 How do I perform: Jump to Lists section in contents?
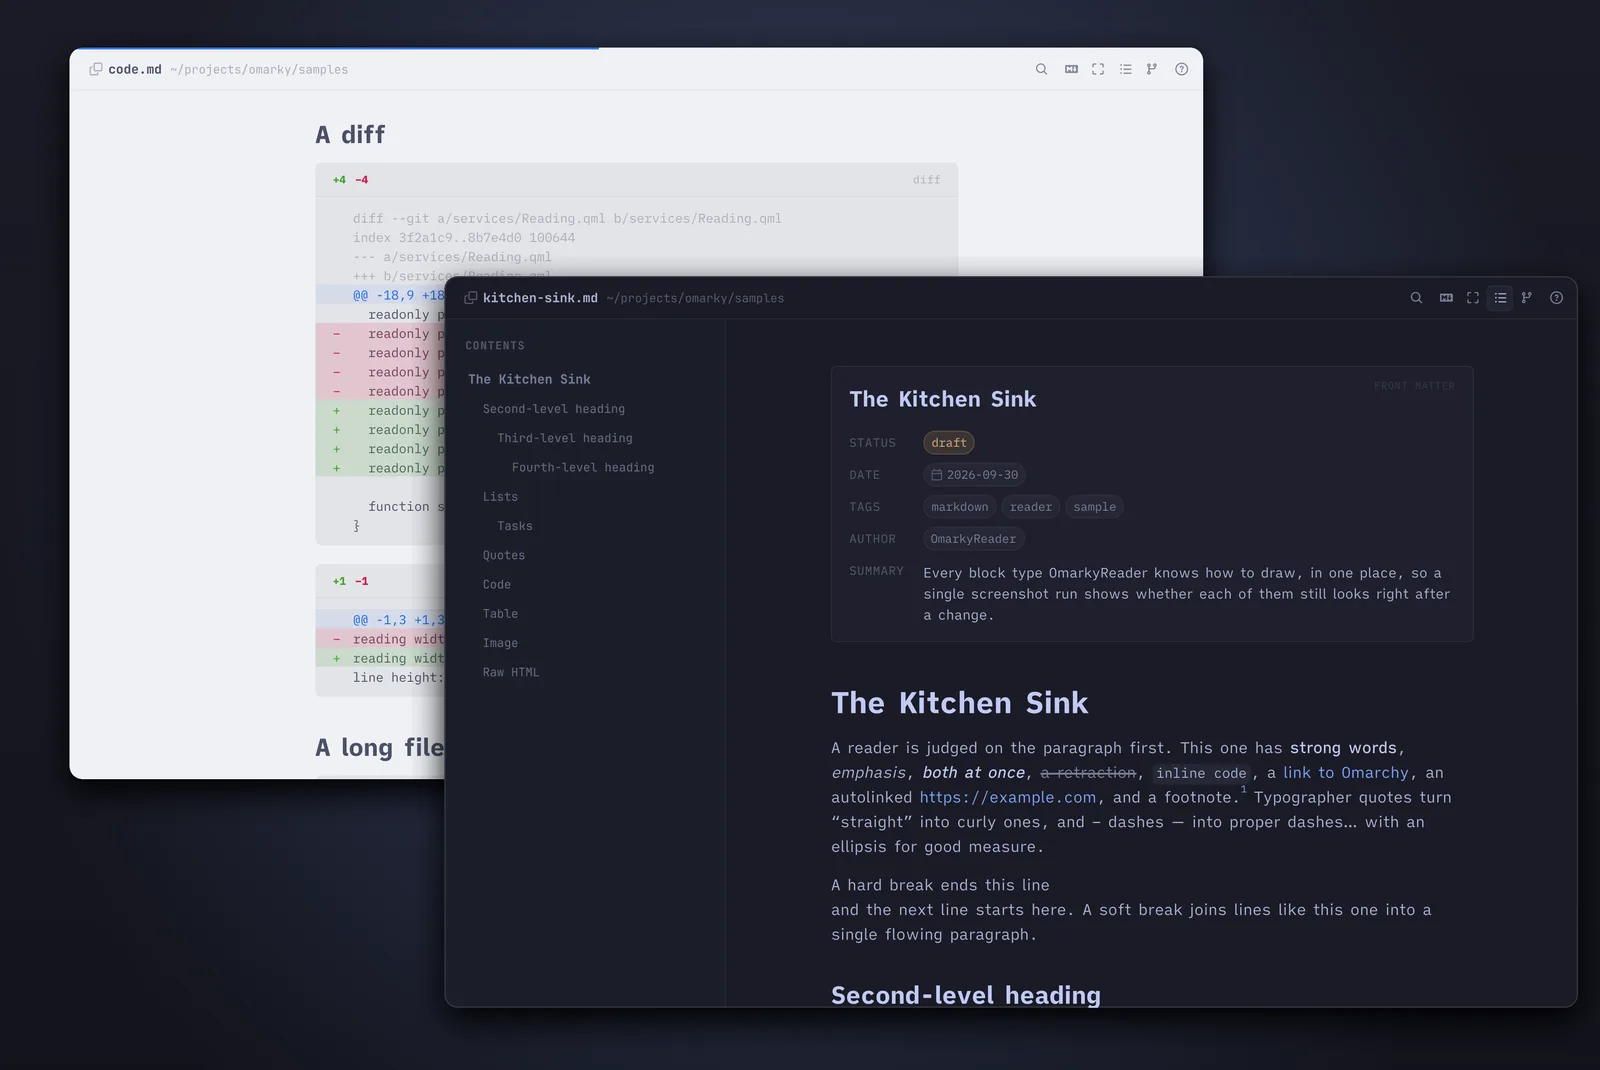click(x=500, y=497)
